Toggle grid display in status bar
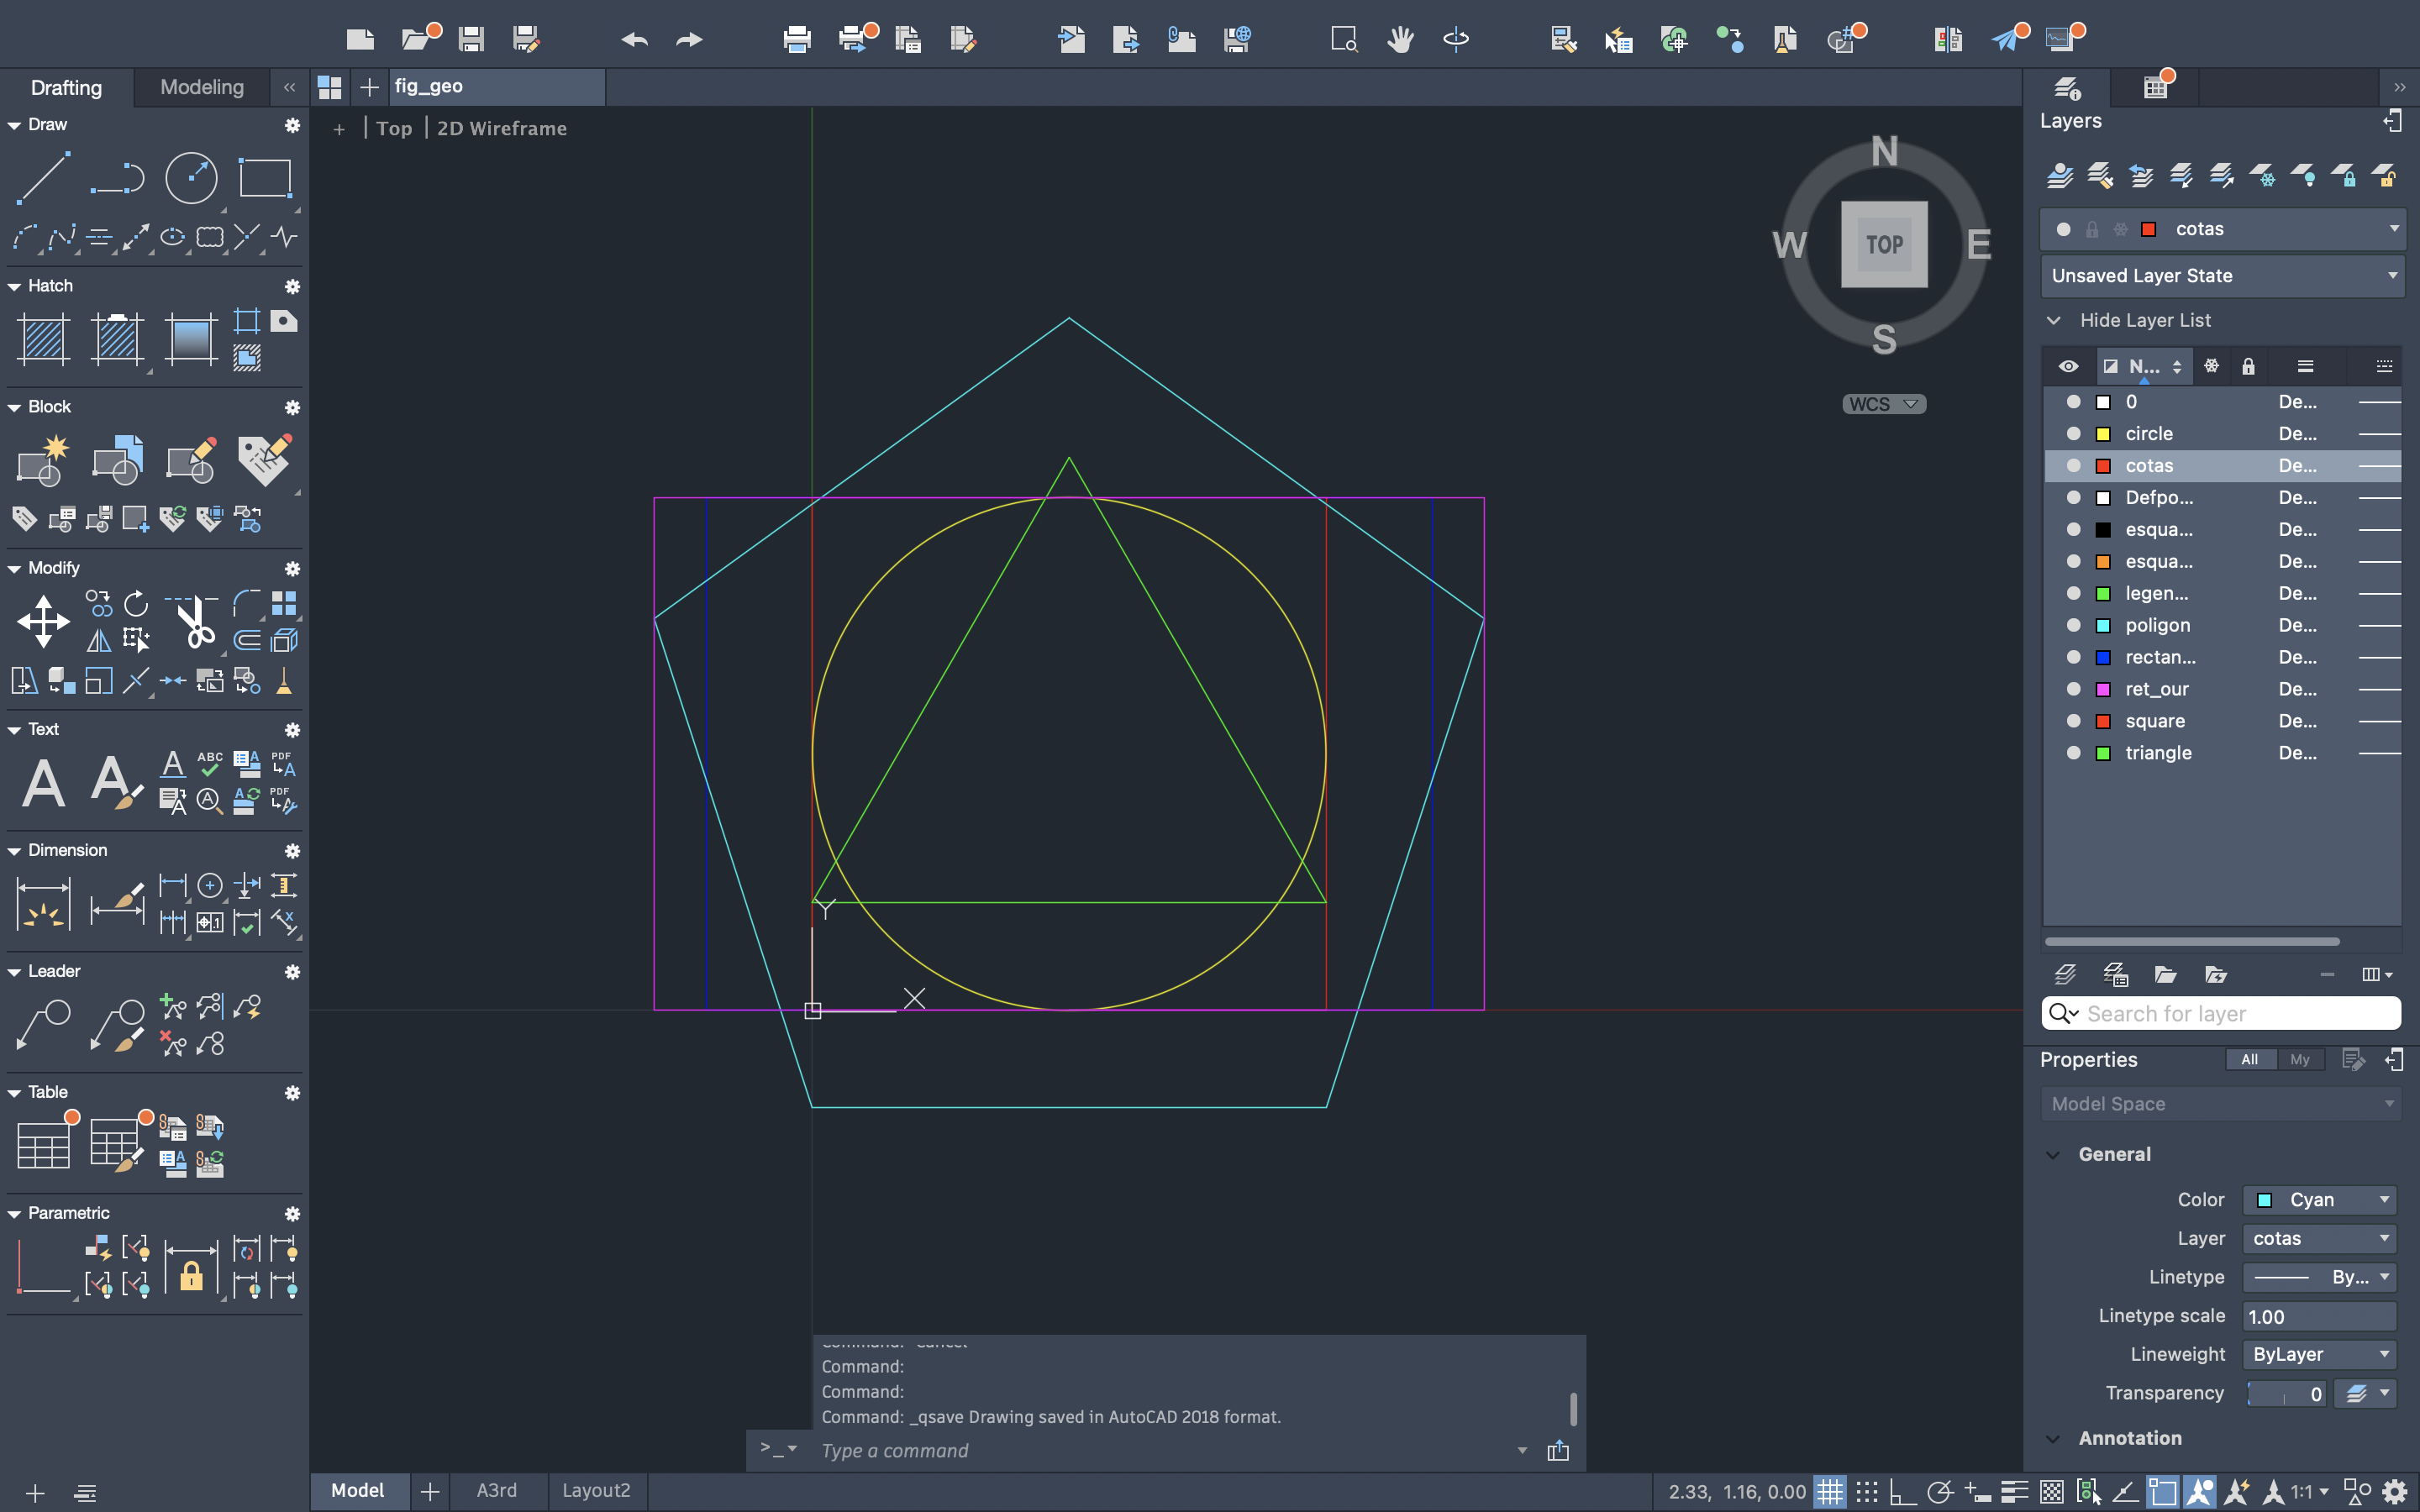This screenshot has width=2420, height=1512. tap(1829, 1492)
